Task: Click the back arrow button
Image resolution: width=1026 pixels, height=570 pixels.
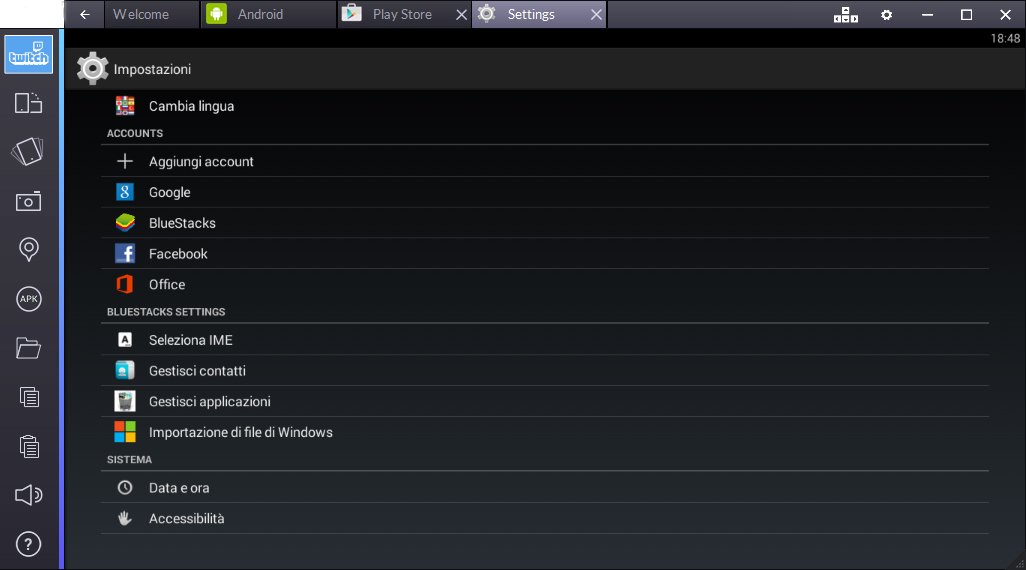Action: coord(85,15)
